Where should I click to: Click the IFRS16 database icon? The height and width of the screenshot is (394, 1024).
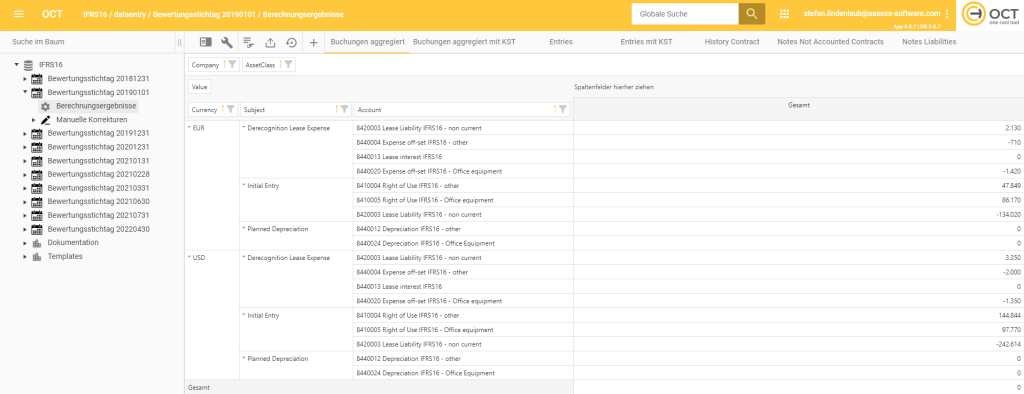coord(28,65)
